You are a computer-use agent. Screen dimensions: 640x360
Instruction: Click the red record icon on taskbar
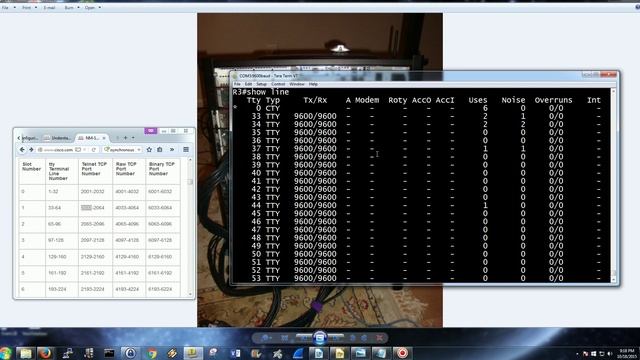click(402, 353)
